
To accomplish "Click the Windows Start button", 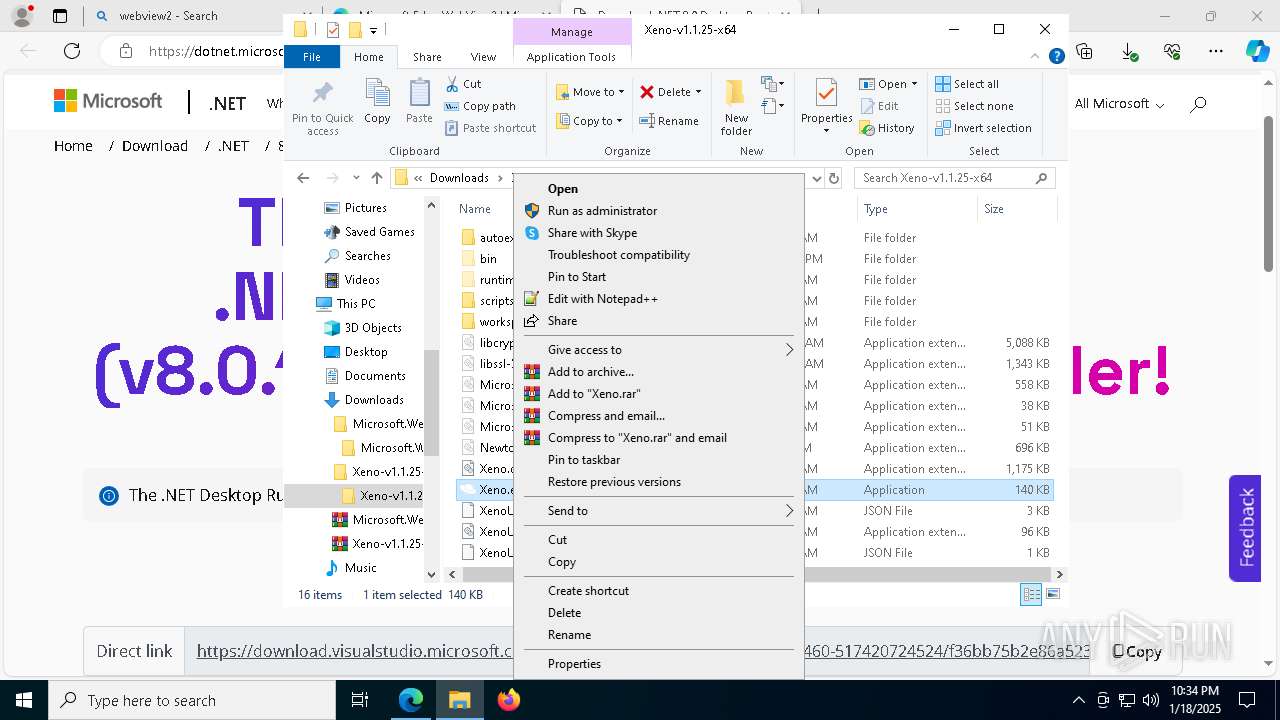I will point(23,700).
